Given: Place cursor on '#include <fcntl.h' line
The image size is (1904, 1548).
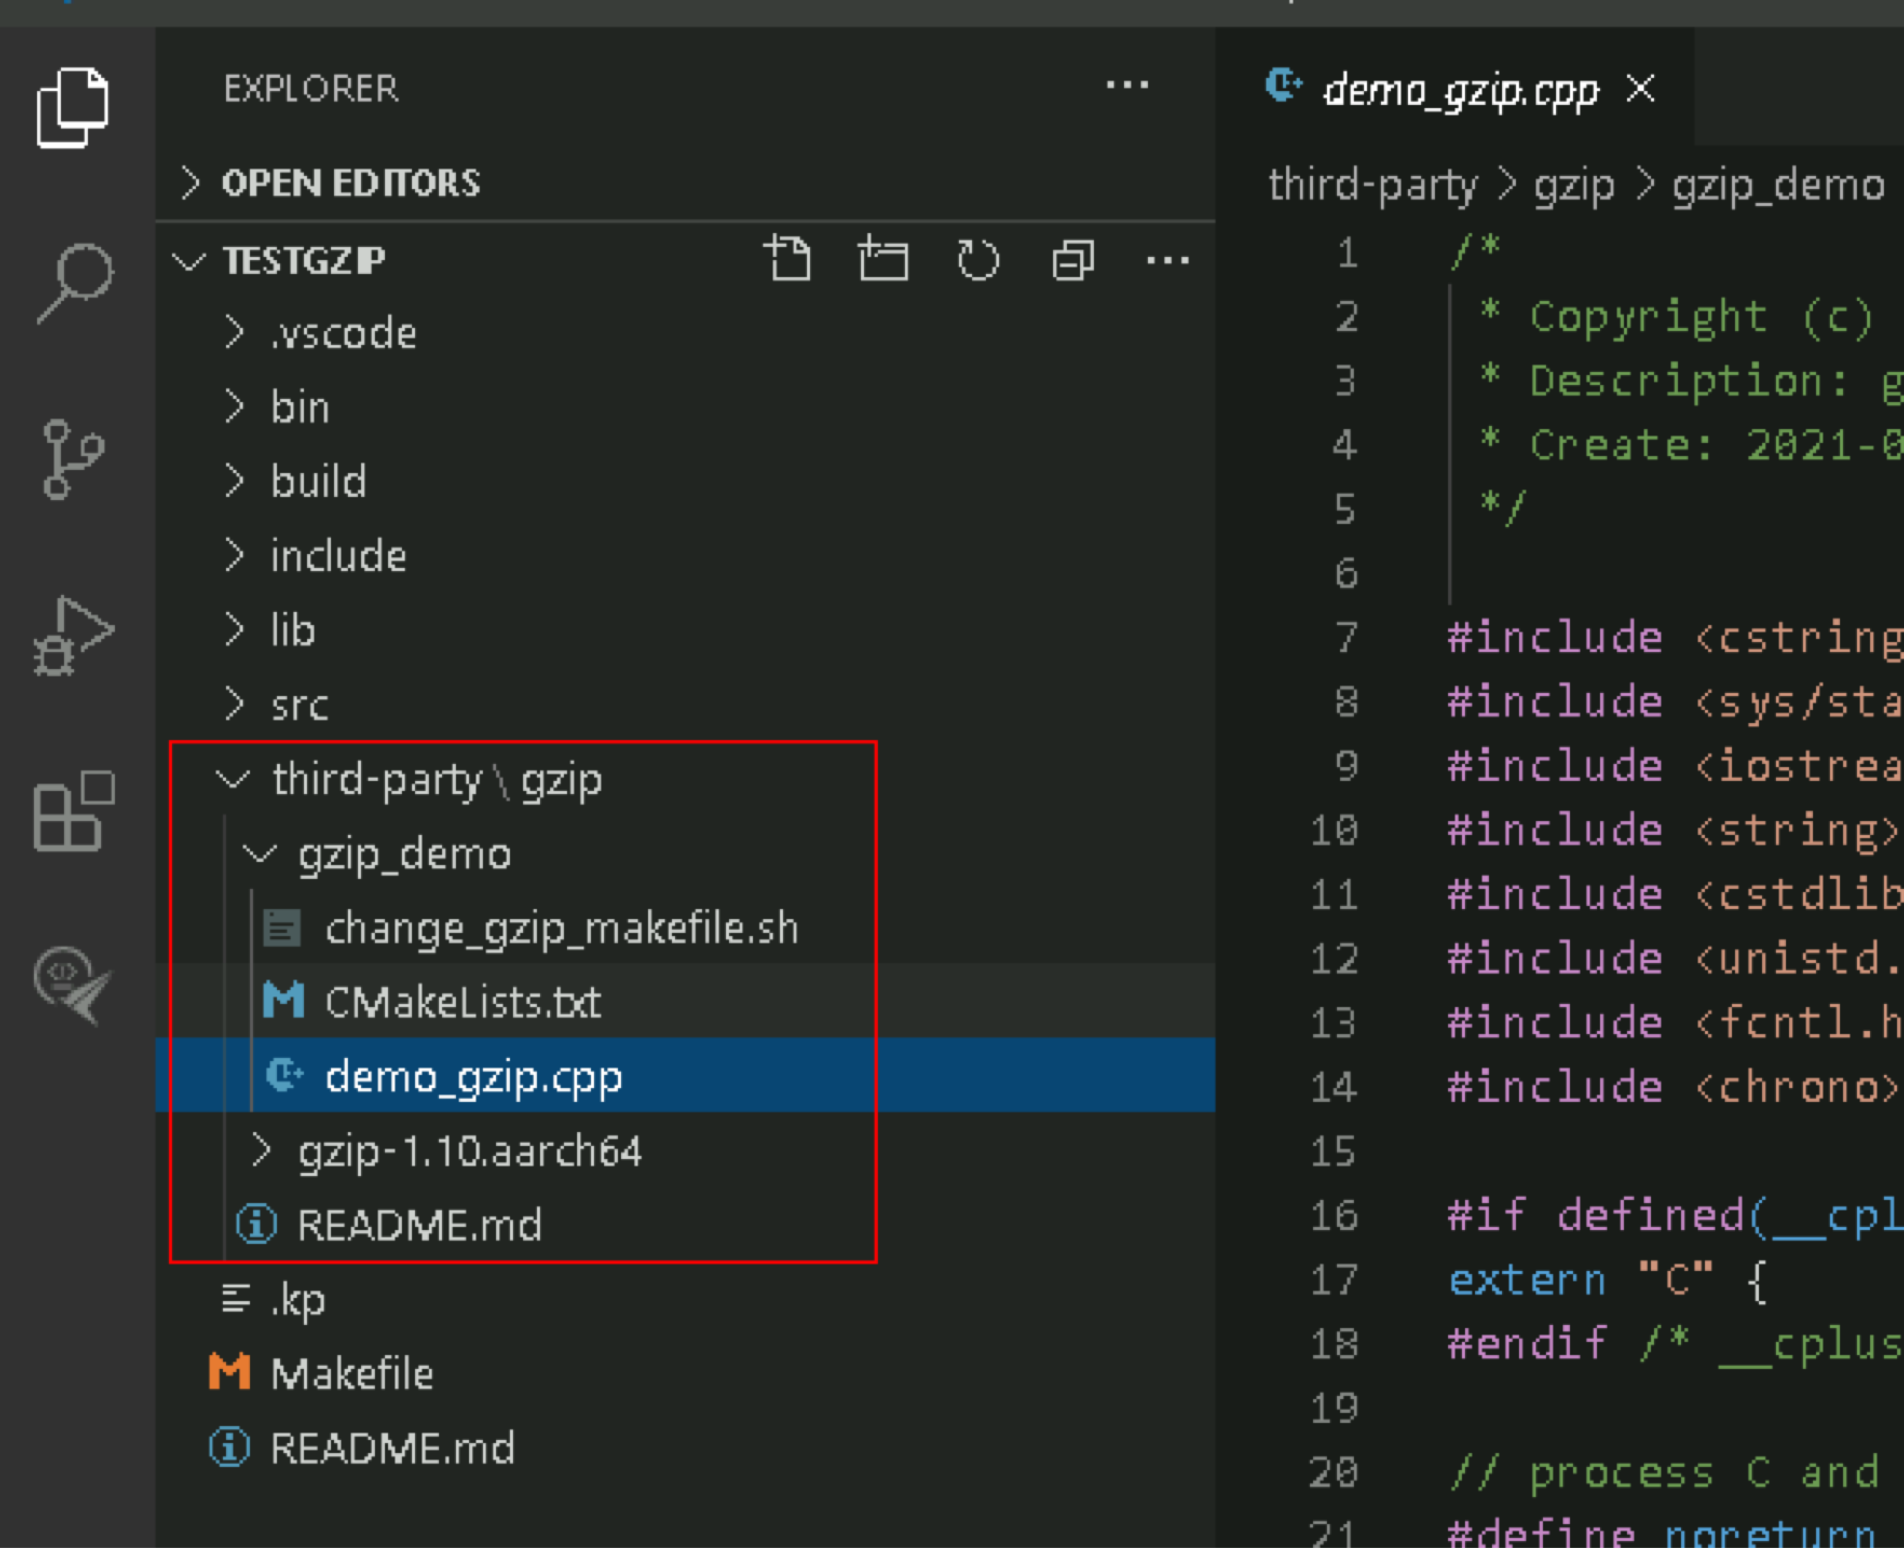Looking at the screenshot, I should click(1675, 1023).
